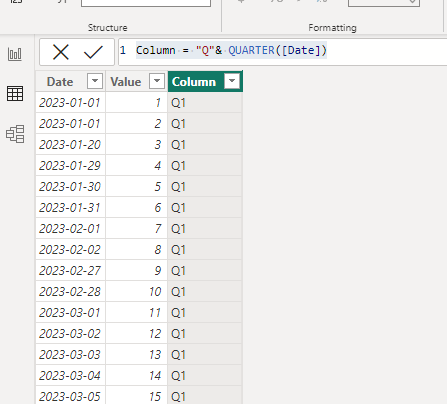Select Q1 cell in the 2023-02-28 row
The width and height of the screenshot is (447, 404).
[205, 292]
